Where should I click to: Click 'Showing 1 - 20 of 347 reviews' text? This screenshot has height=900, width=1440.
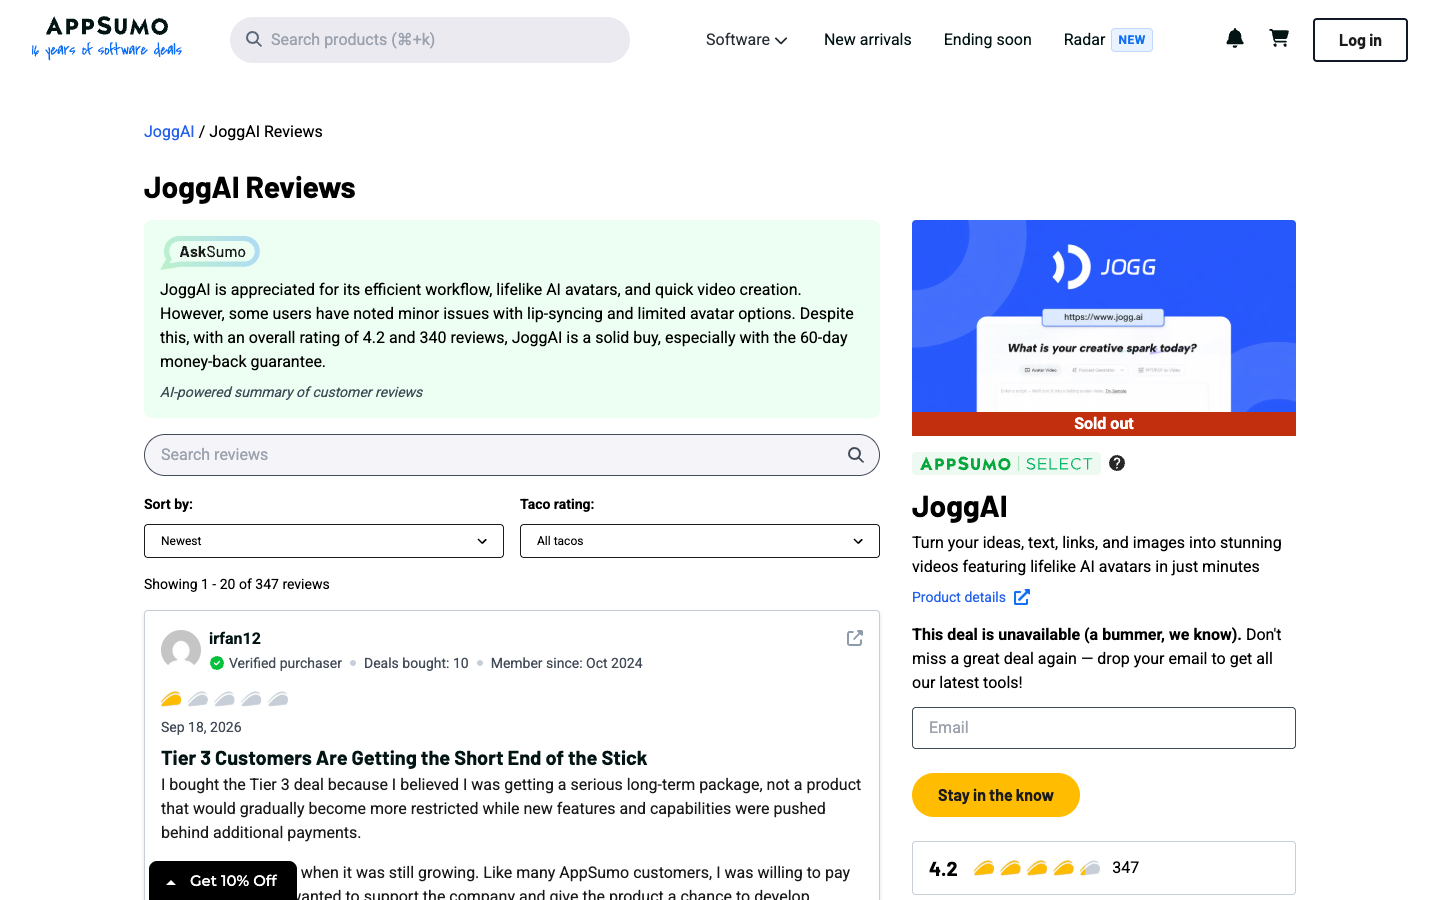(x=237, y=584)
